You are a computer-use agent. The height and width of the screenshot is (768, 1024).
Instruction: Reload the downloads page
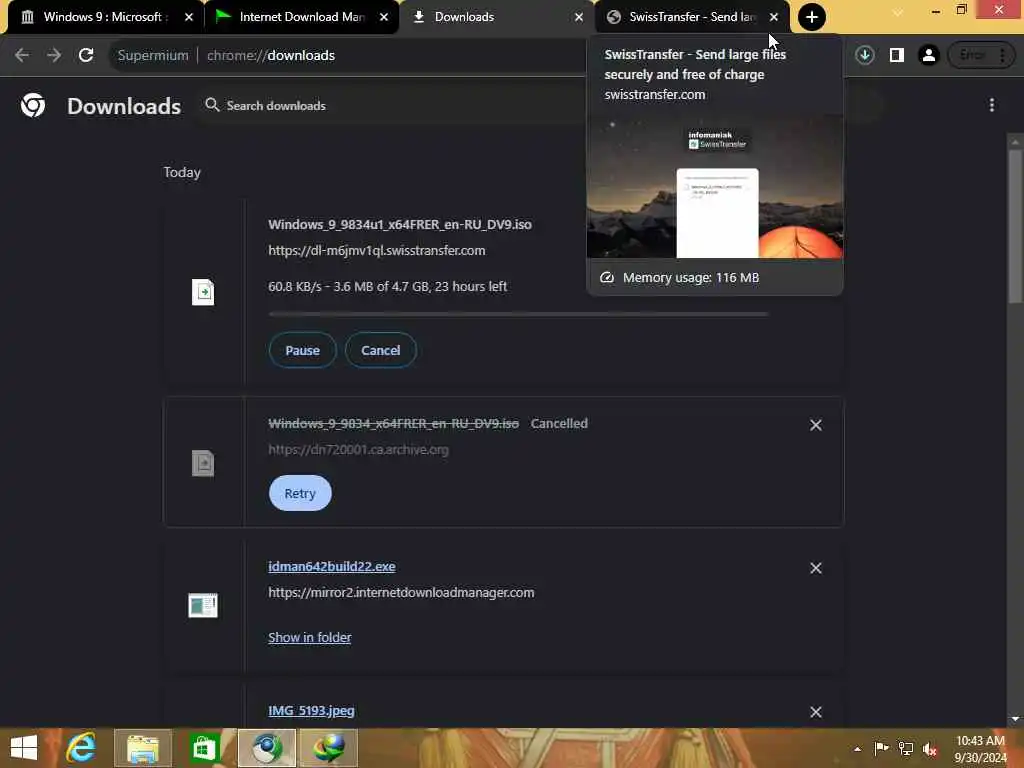(86, 56)
